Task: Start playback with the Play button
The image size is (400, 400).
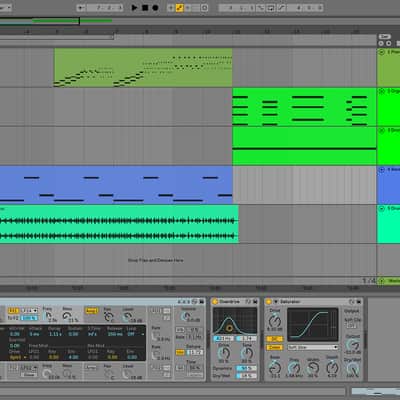Action: coord(134,7)
